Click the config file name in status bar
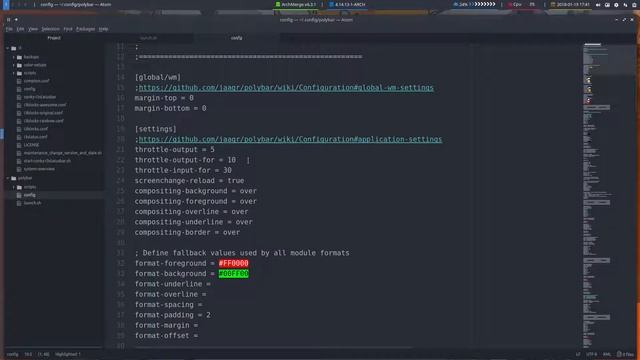Viewport: 640px width, 360px height. pyautogui.click(x=12, y=354)
